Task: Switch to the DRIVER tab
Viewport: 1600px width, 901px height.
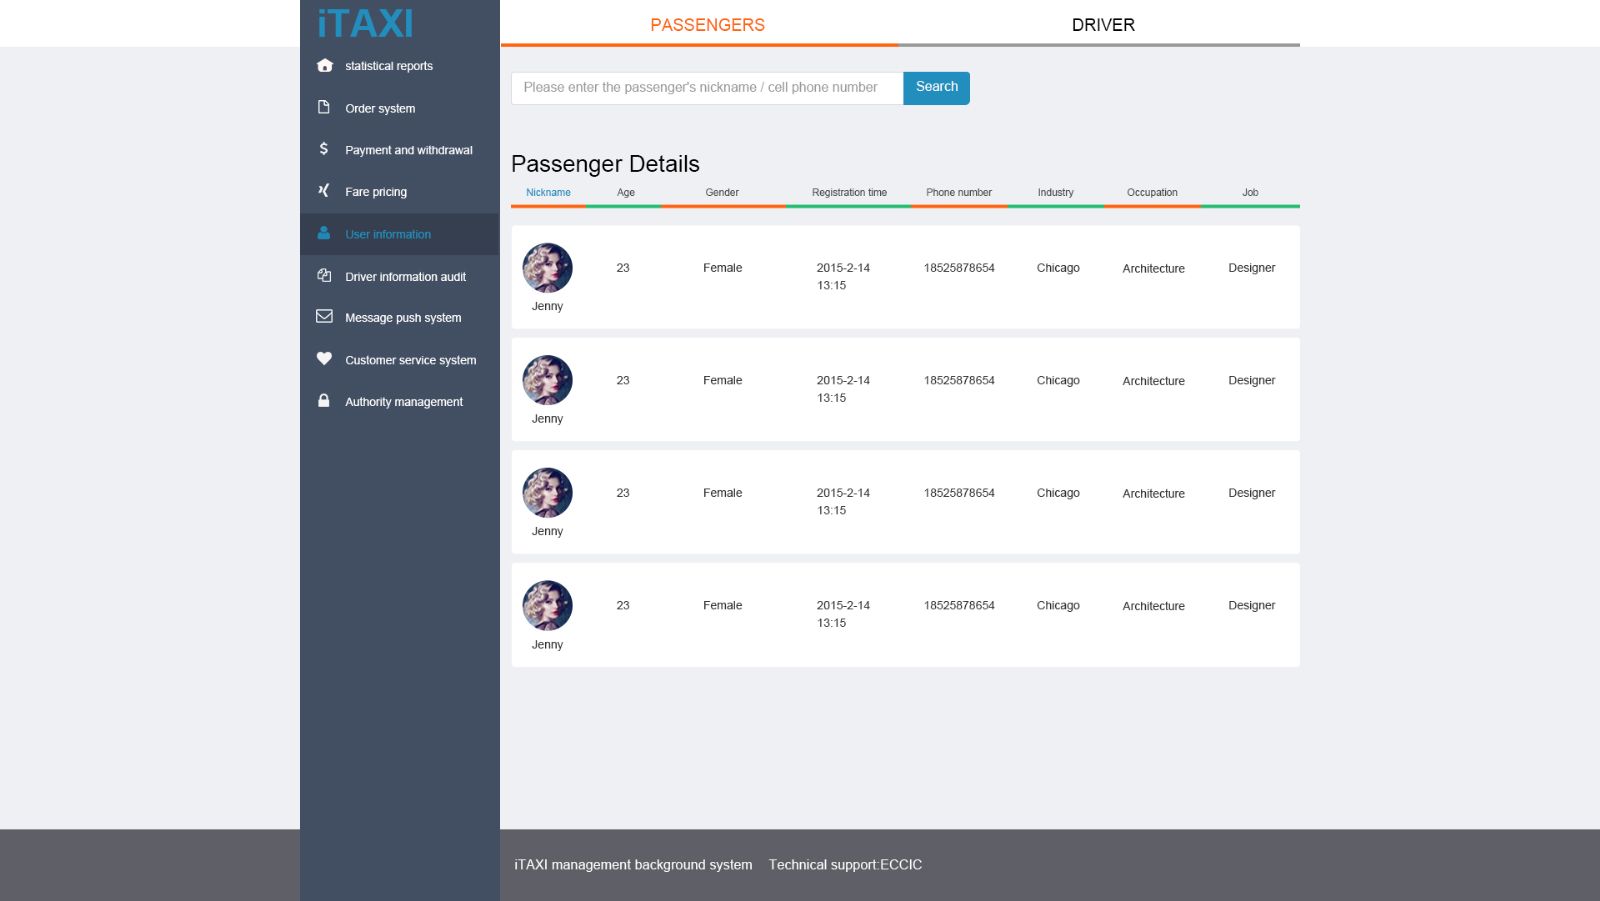Action: tap(1103, 25)
